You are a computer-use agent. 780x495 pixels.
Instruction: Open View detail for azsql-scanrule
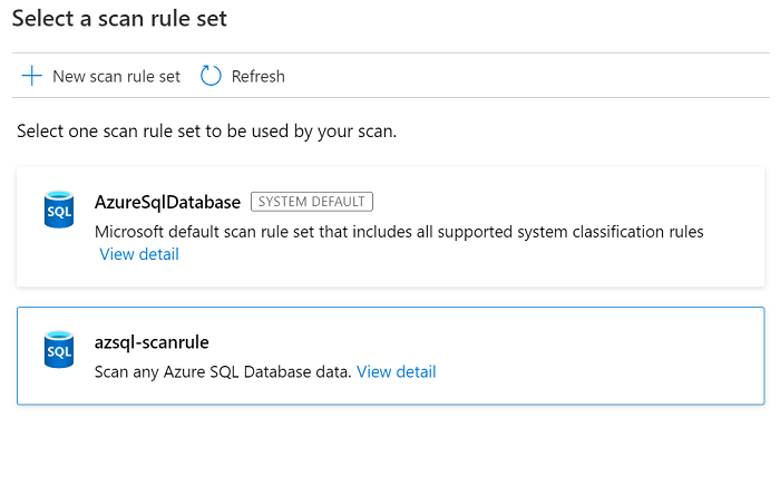tap(396, 372)
